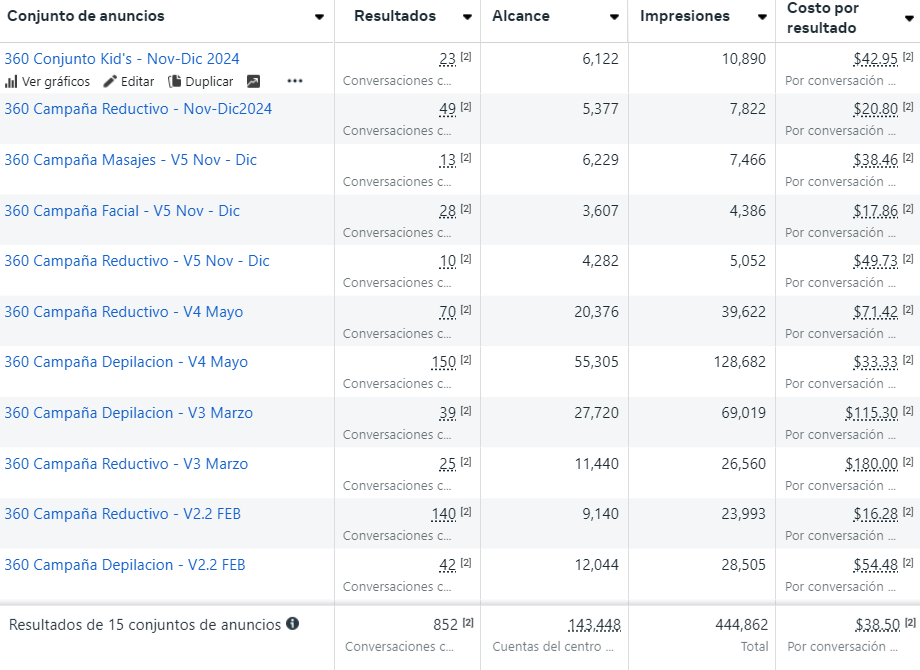Open 360 Campaña Masajes - V5 Nov - Dic
The height and width of the screenshot is (670, 920).
130,160
